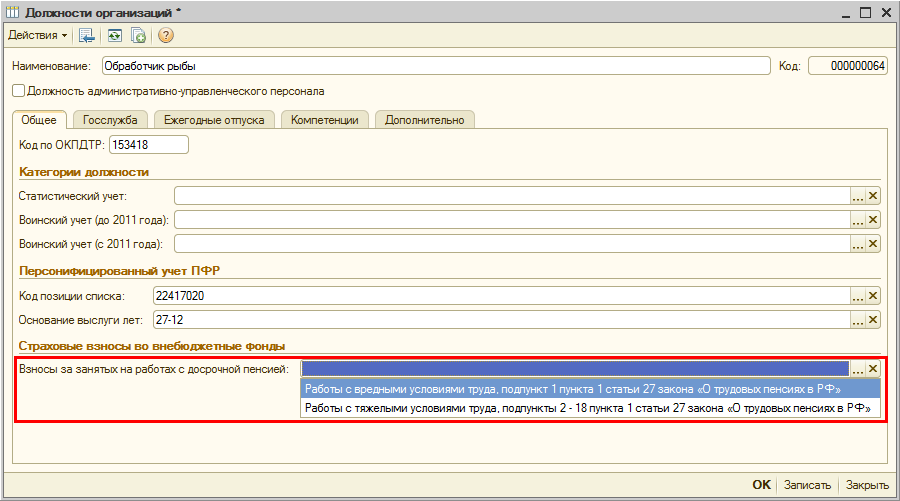900x501 pixels.
Task: Open the Действия dropdown menu
Action: [x=38, y=35]
